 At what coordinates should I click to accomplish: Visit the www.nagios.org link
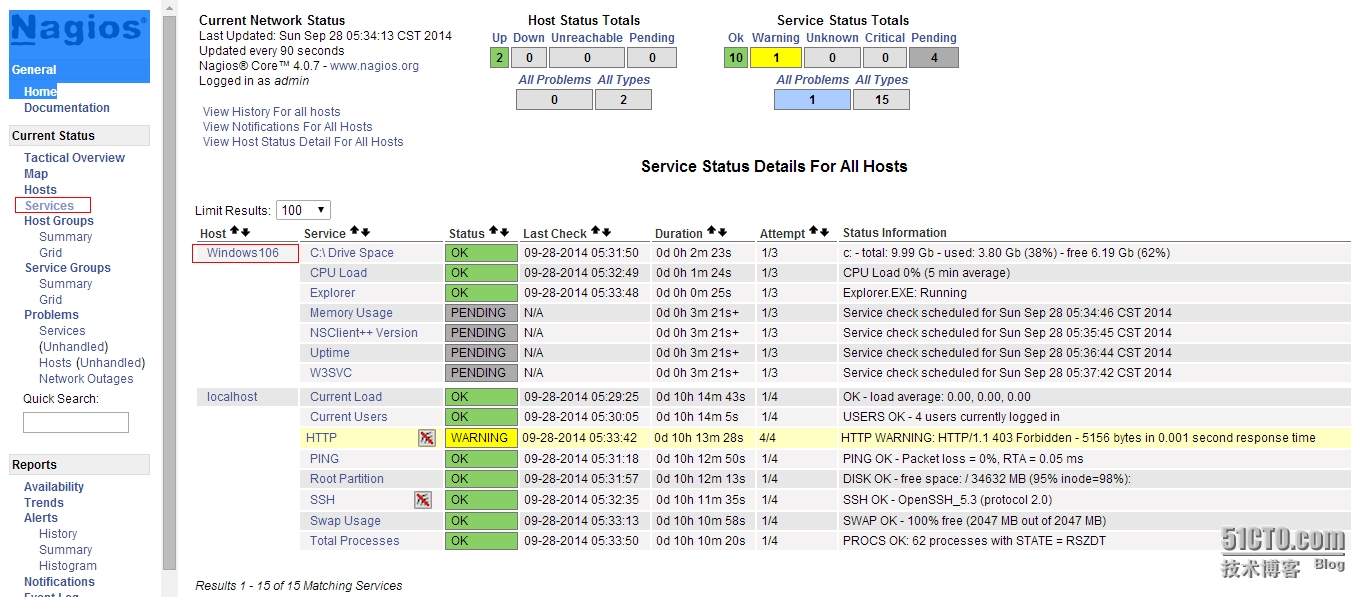tap(374, 66)
